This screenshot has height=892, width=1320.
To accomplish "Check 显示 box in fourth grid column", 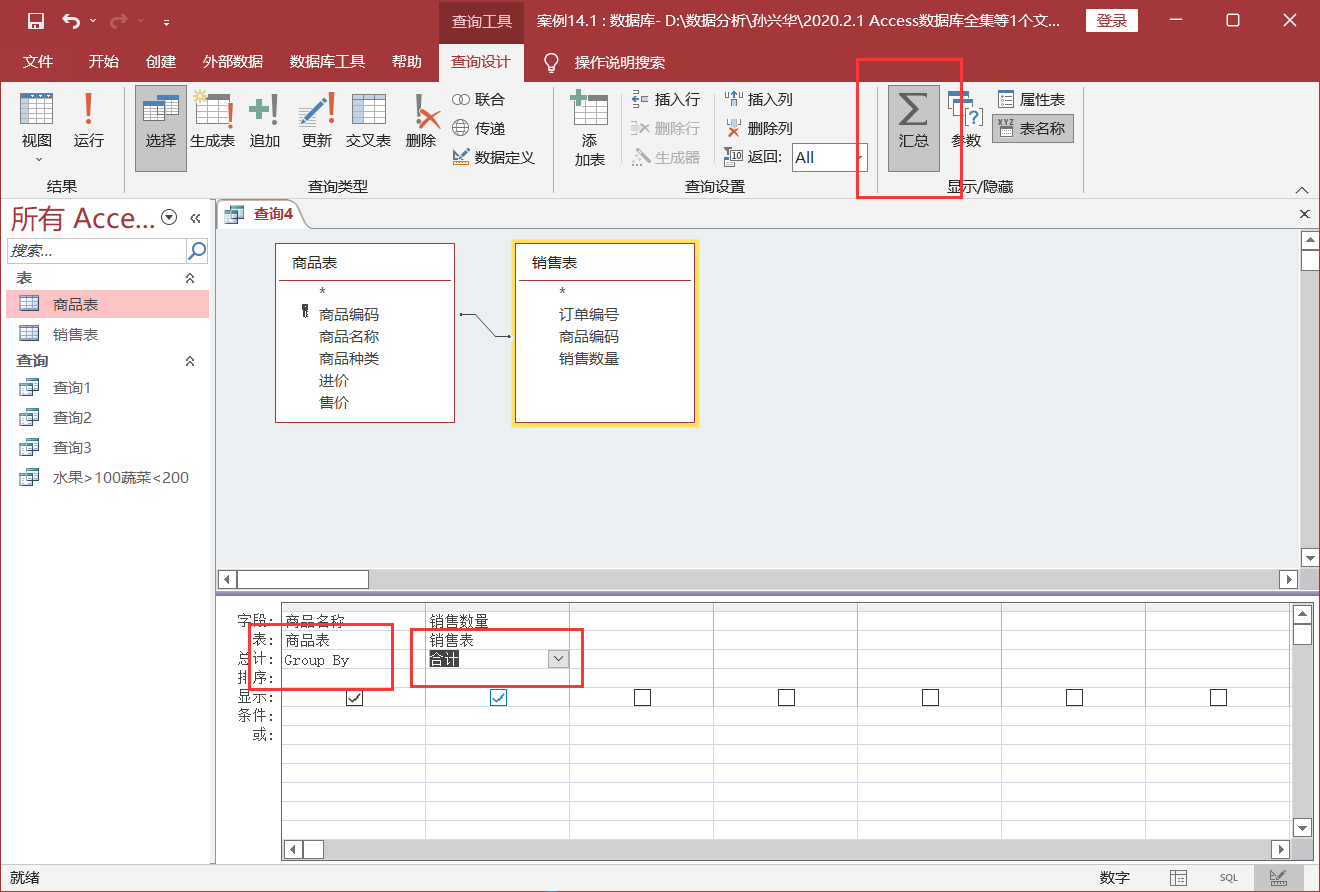I will coord(786,698).
